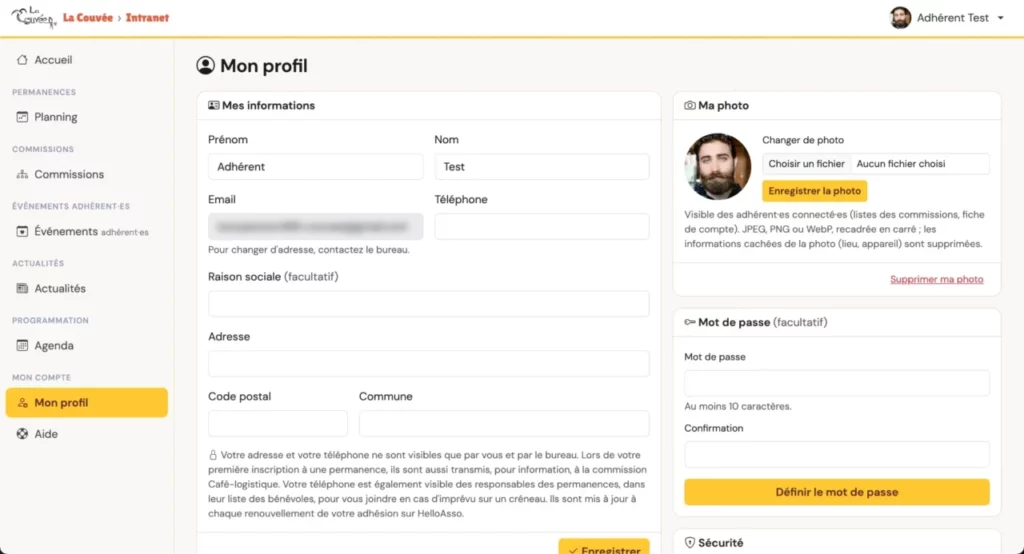Image resolution: width=1024 pixels, height=554 pixels.
Task: Click Choisir un fichier button
Action: coord(807,164)
